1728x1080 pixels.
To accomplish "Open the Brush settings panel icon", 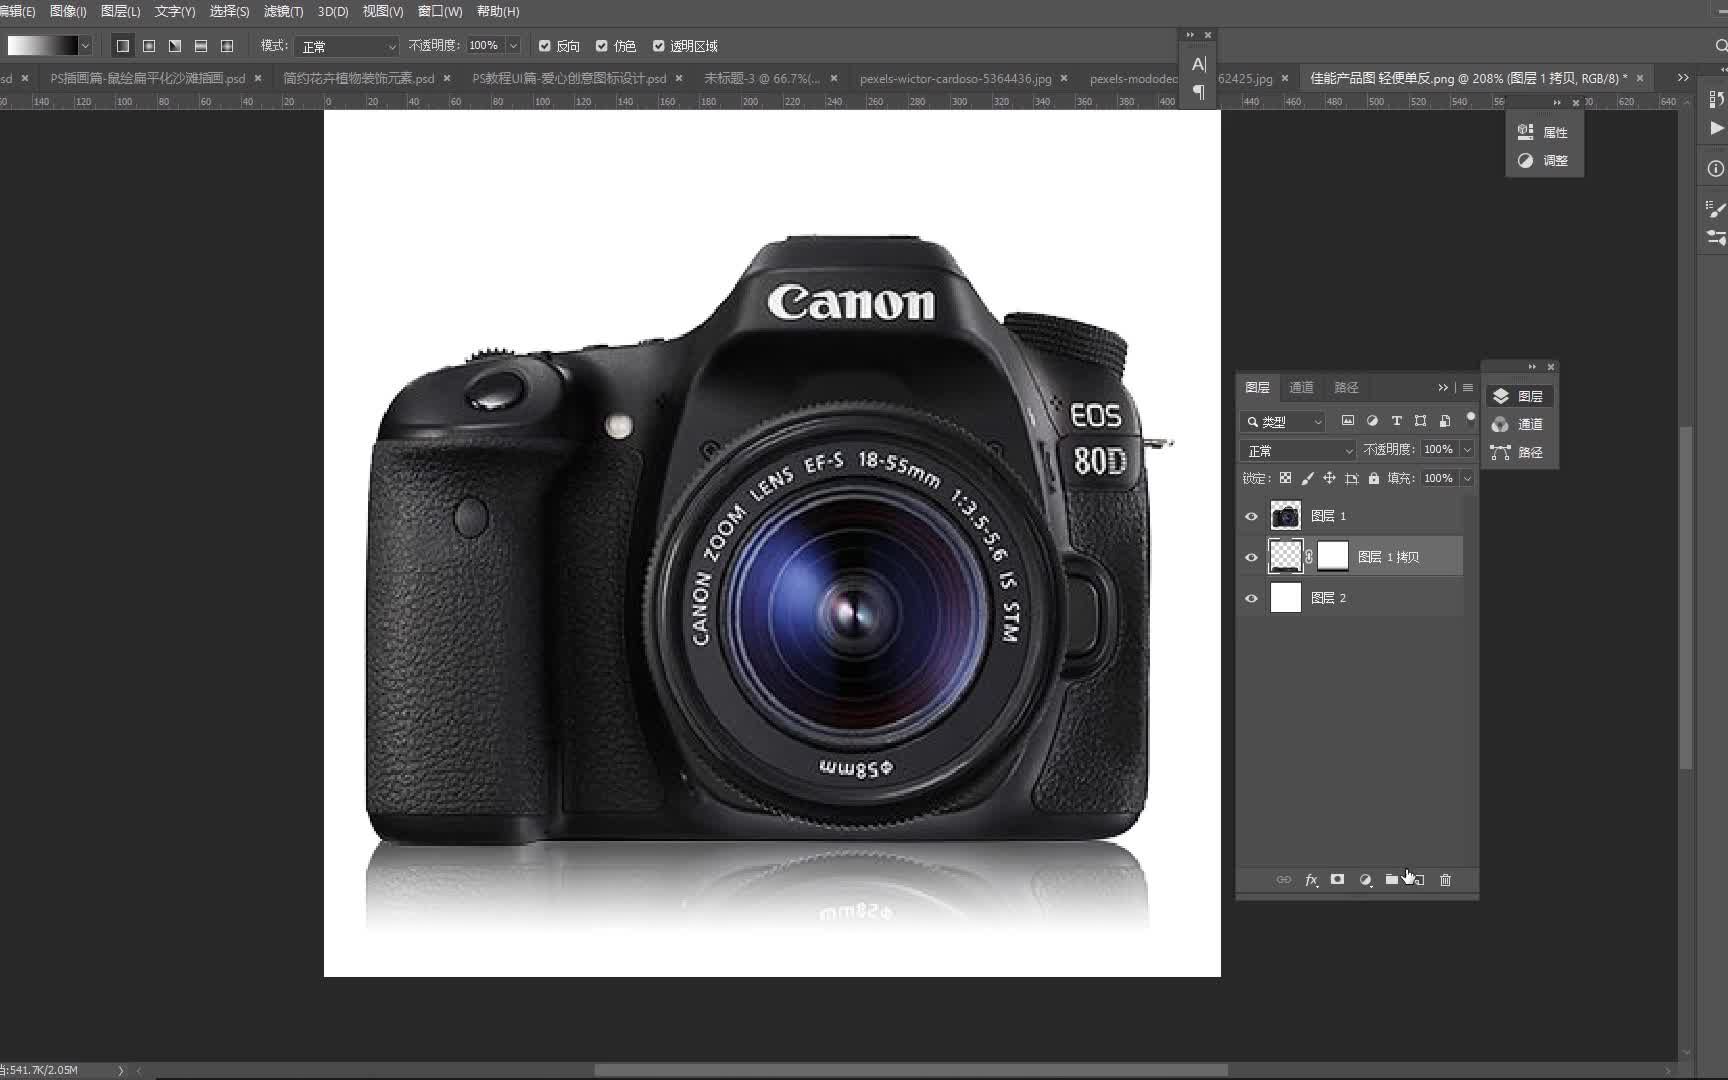I will [x=1716, y=209].
